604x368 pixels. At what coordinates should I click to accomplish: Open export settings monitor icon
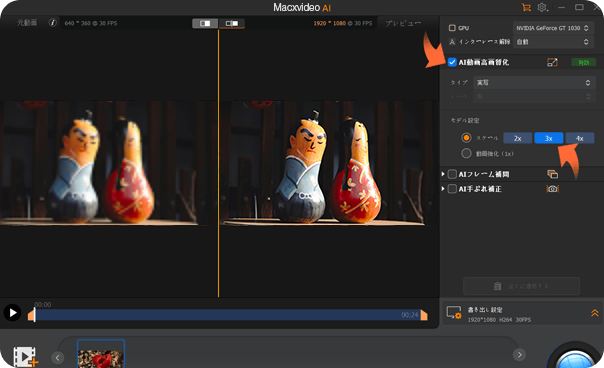(454, 313)
